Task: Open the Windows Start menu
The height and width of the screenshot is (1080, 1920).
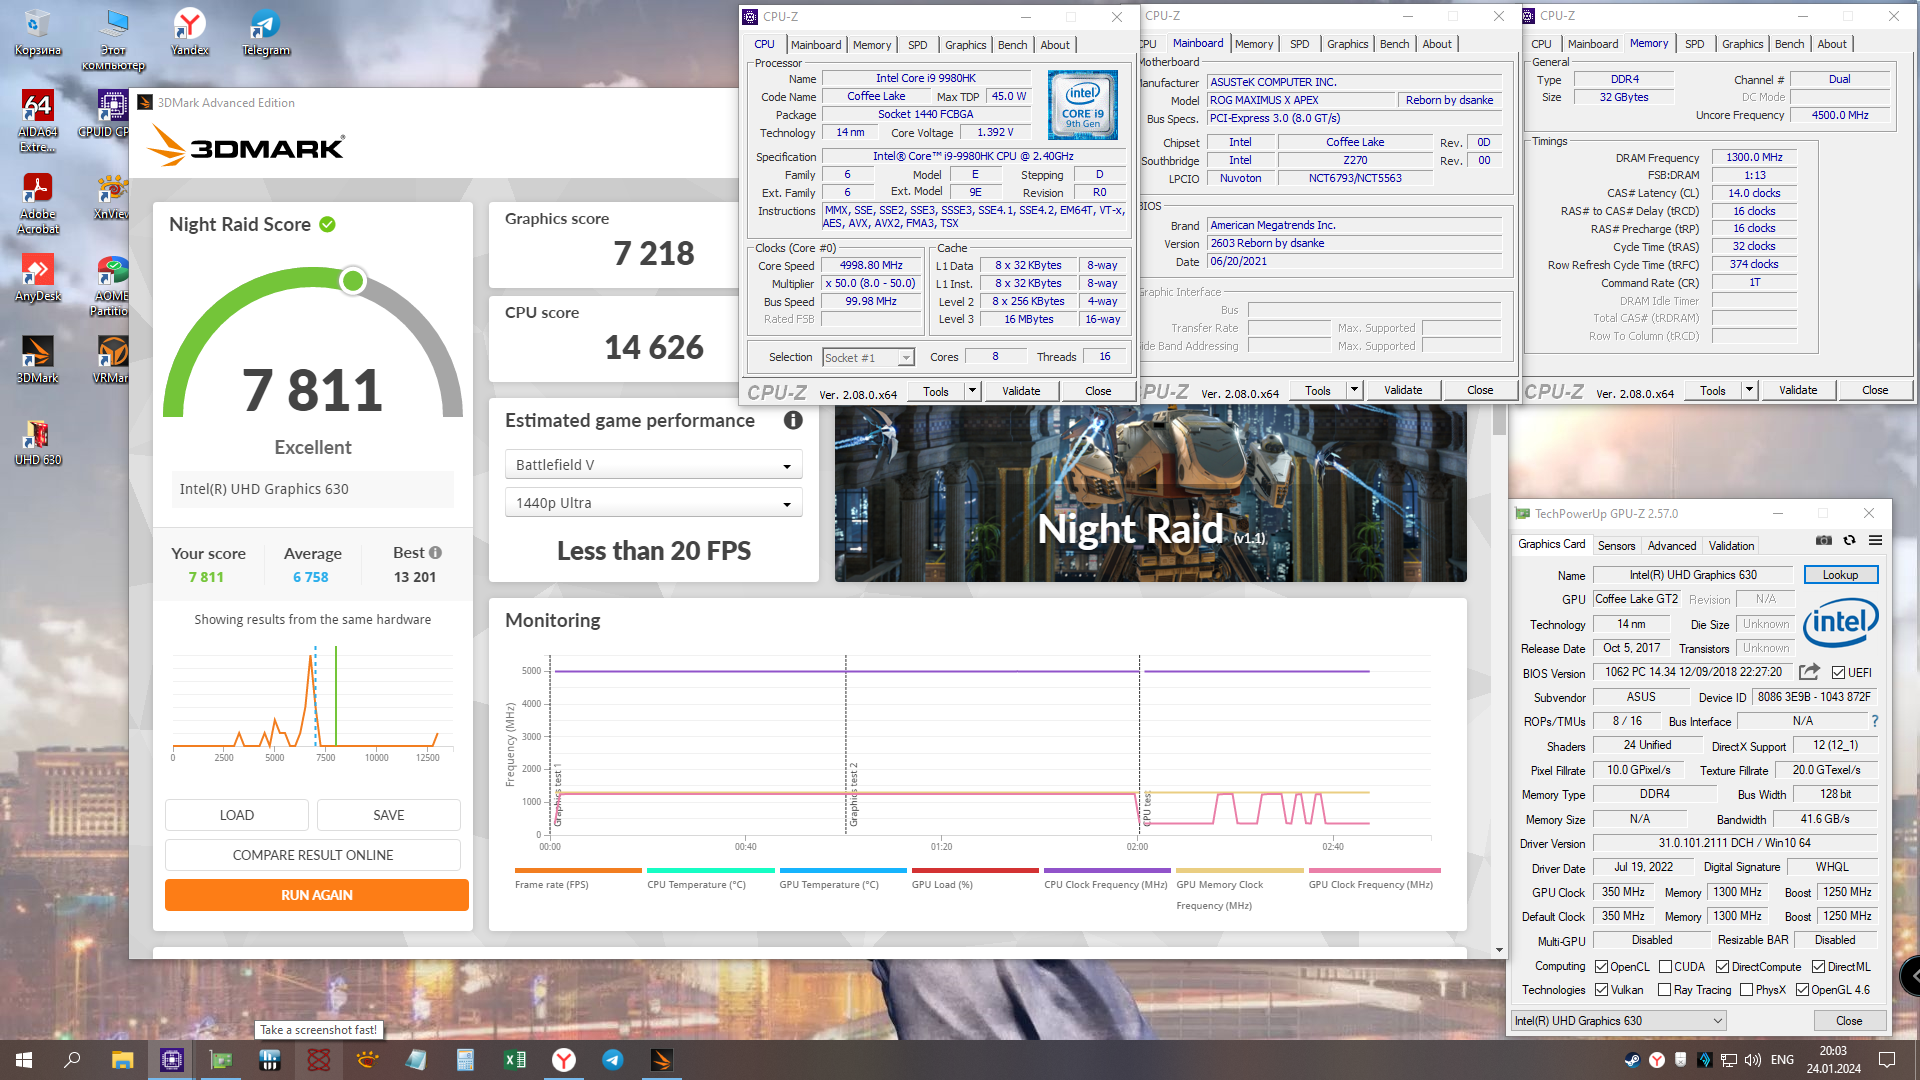Action: click(24, 1060)
